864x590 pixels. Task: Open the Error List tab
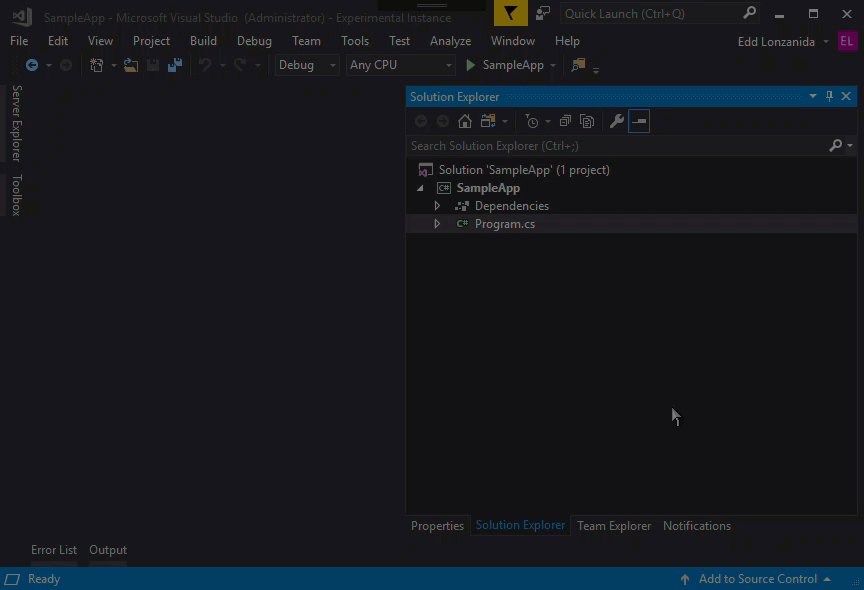point(54,550)
